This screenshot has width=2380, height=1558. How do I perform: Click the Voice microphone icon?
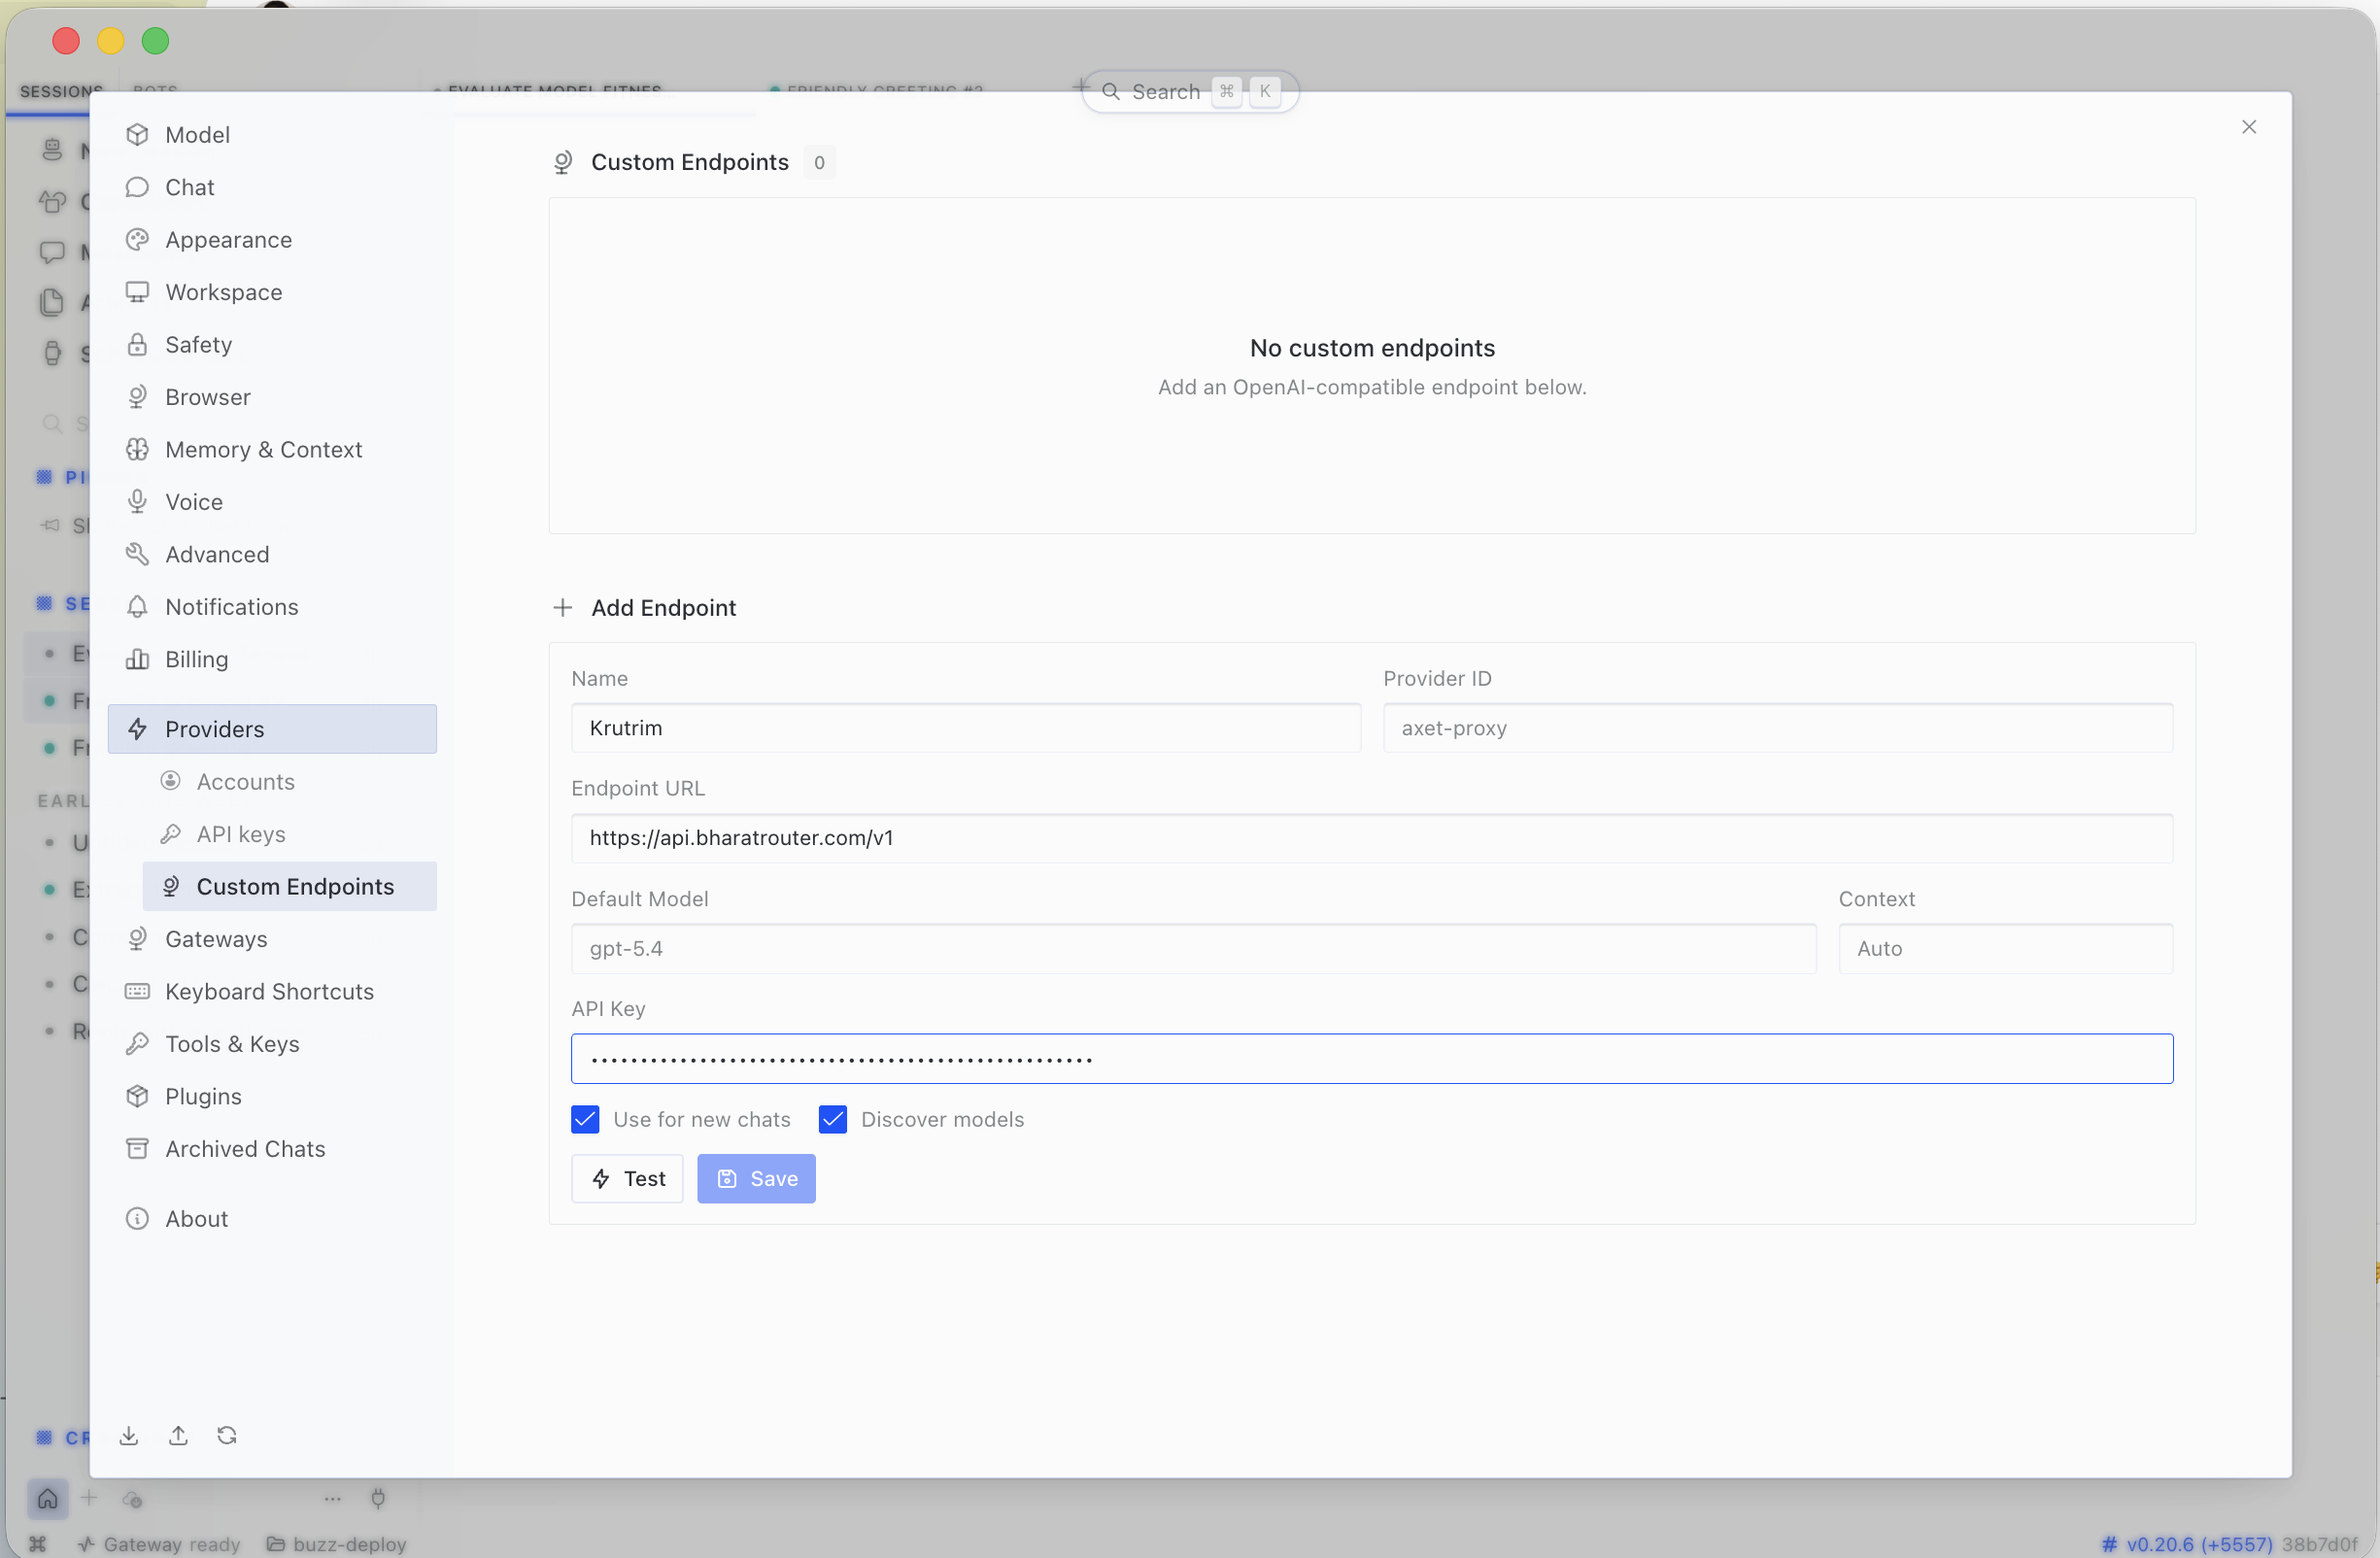click(x=137, y=502)
